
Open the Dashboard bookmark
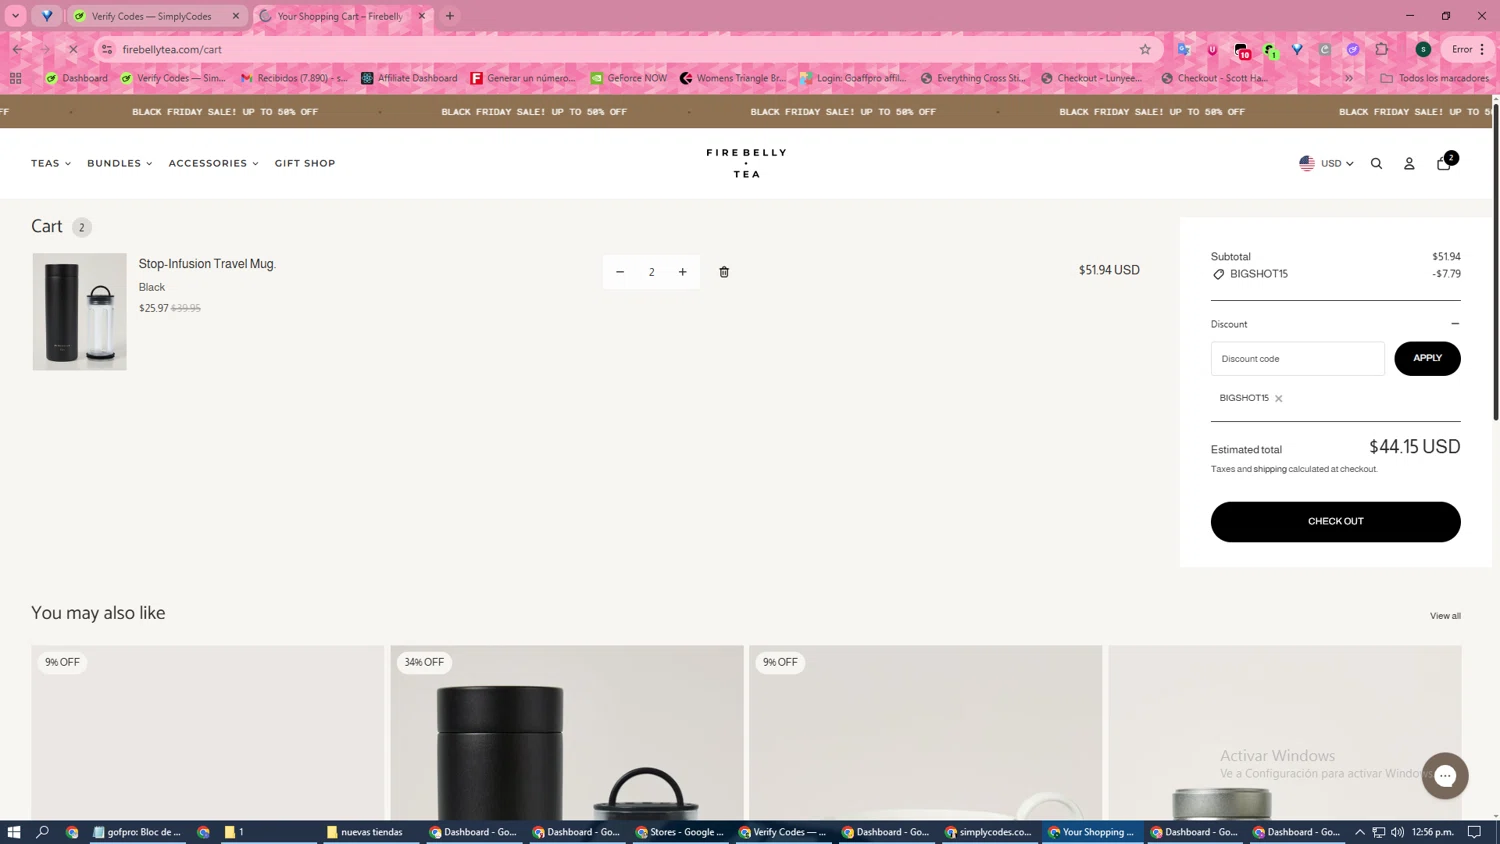pos(77,78)
